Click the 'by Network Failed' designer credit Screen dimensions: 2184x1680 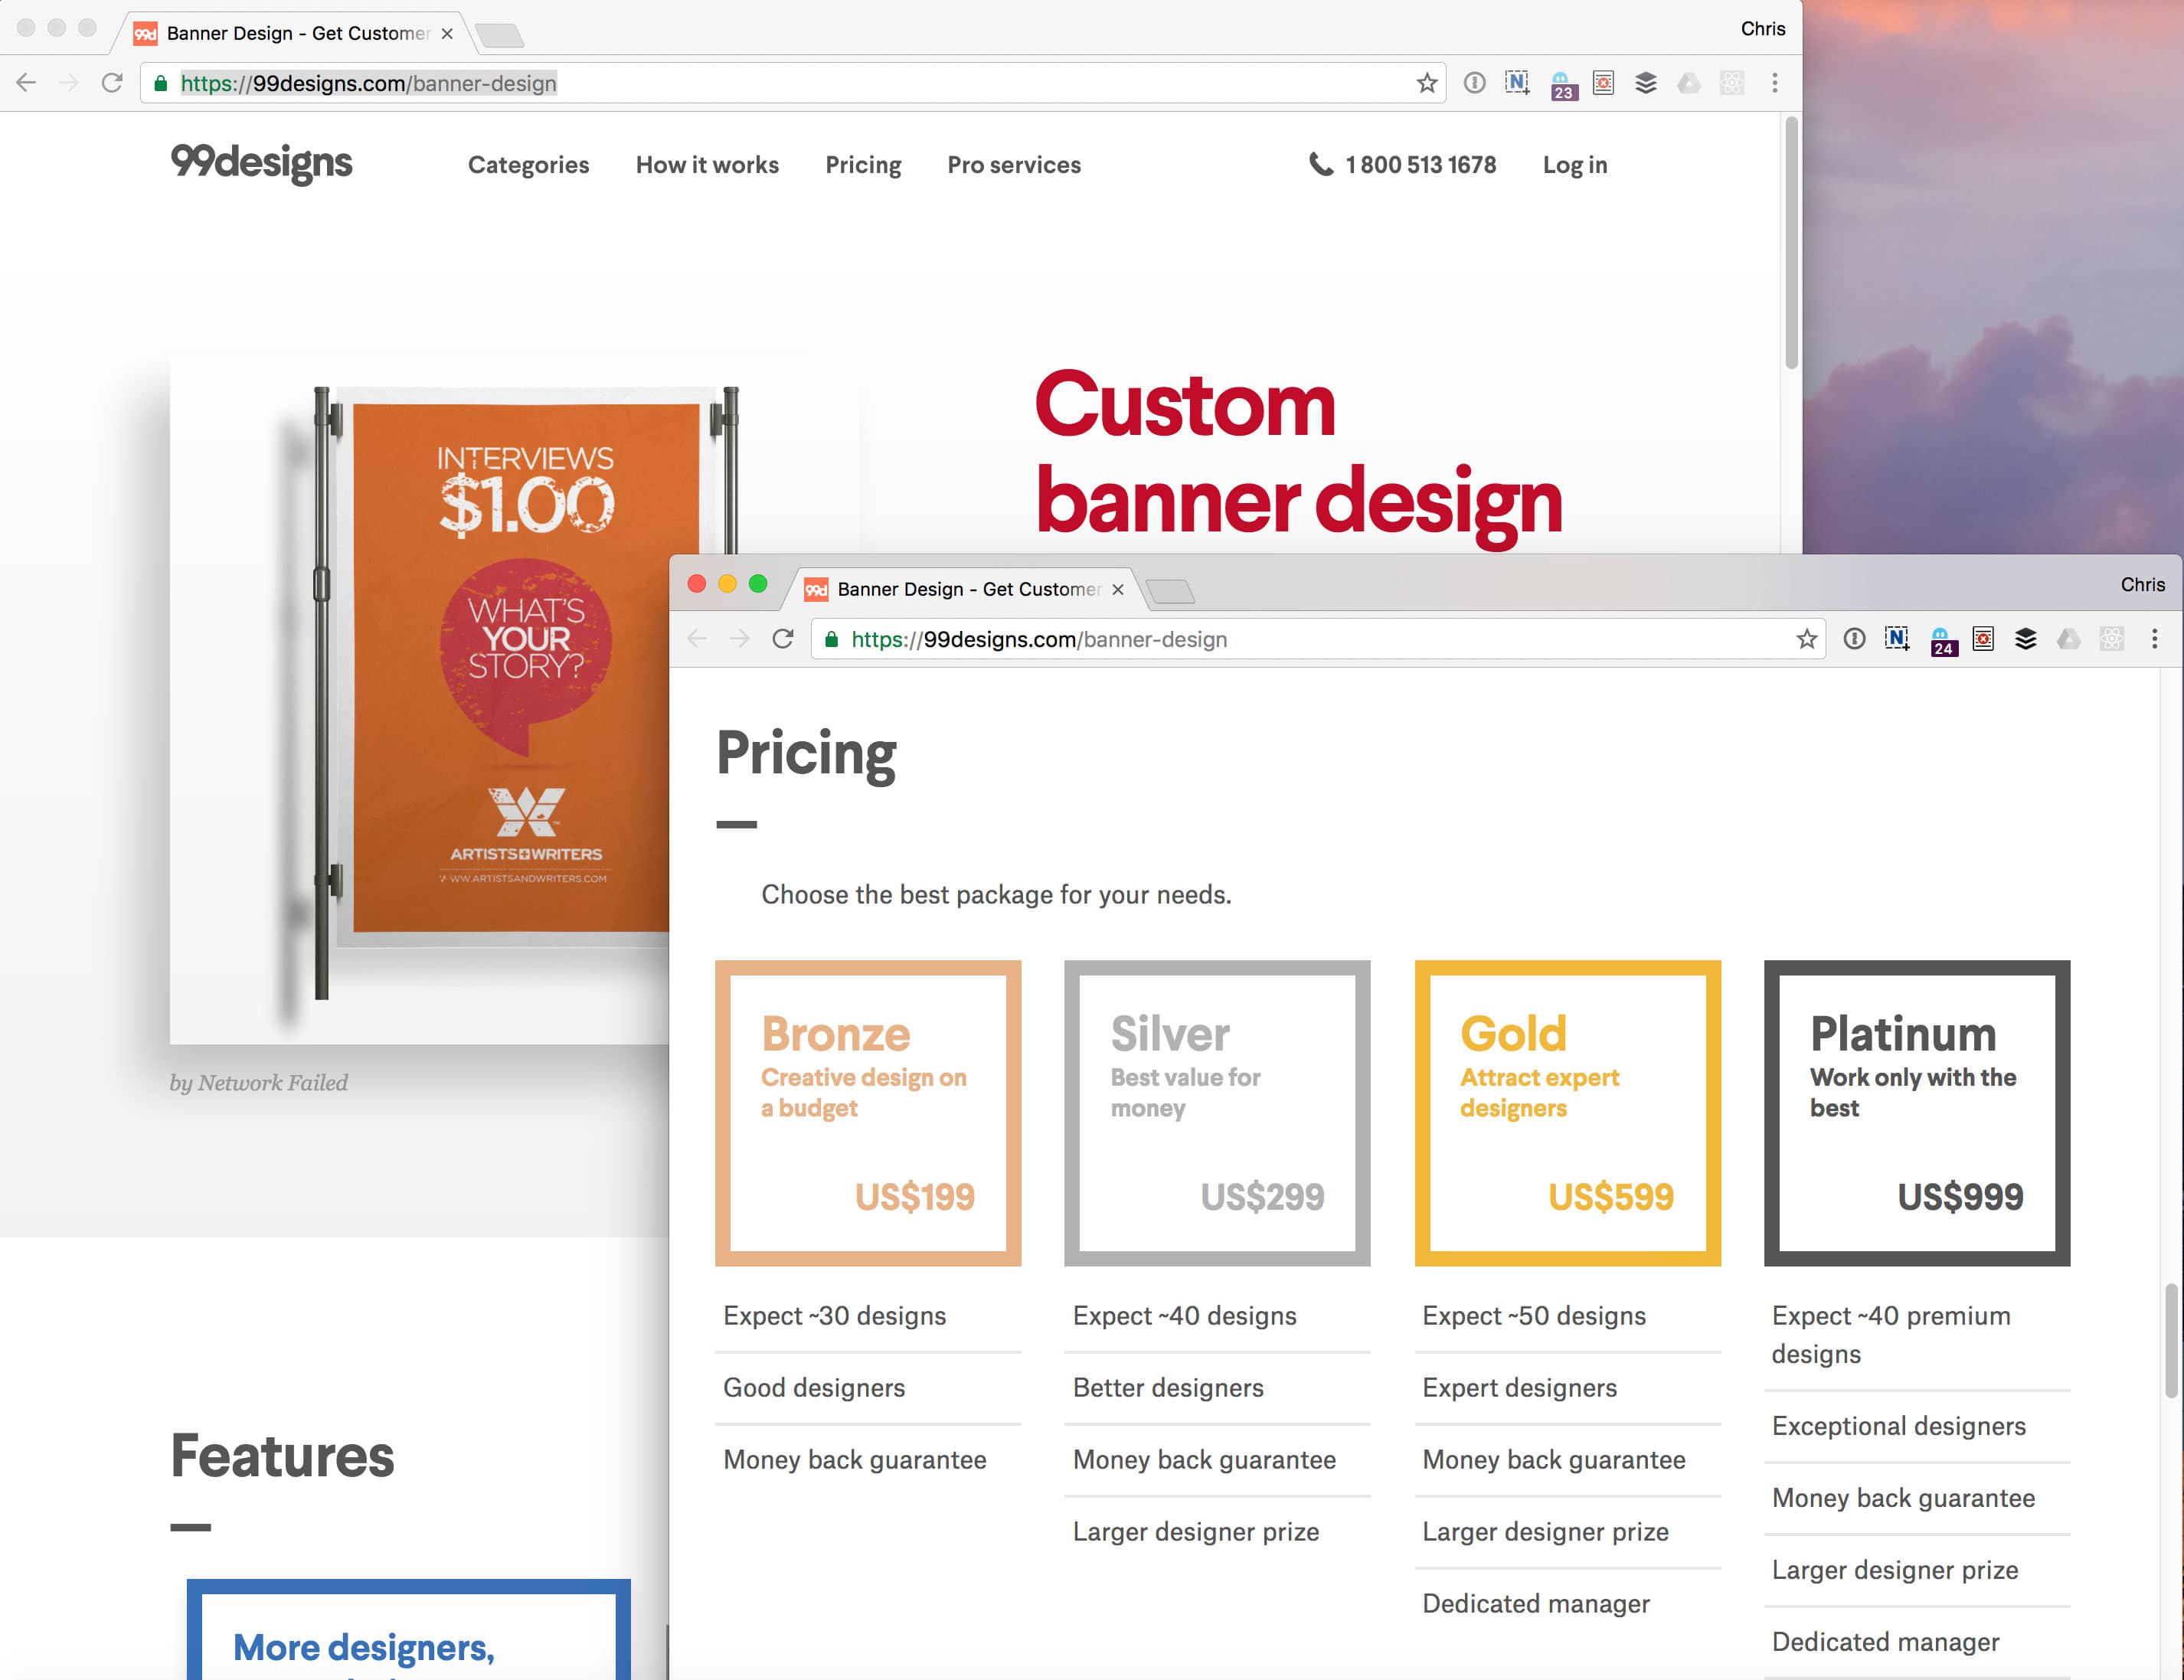[x=259, y=1083]
